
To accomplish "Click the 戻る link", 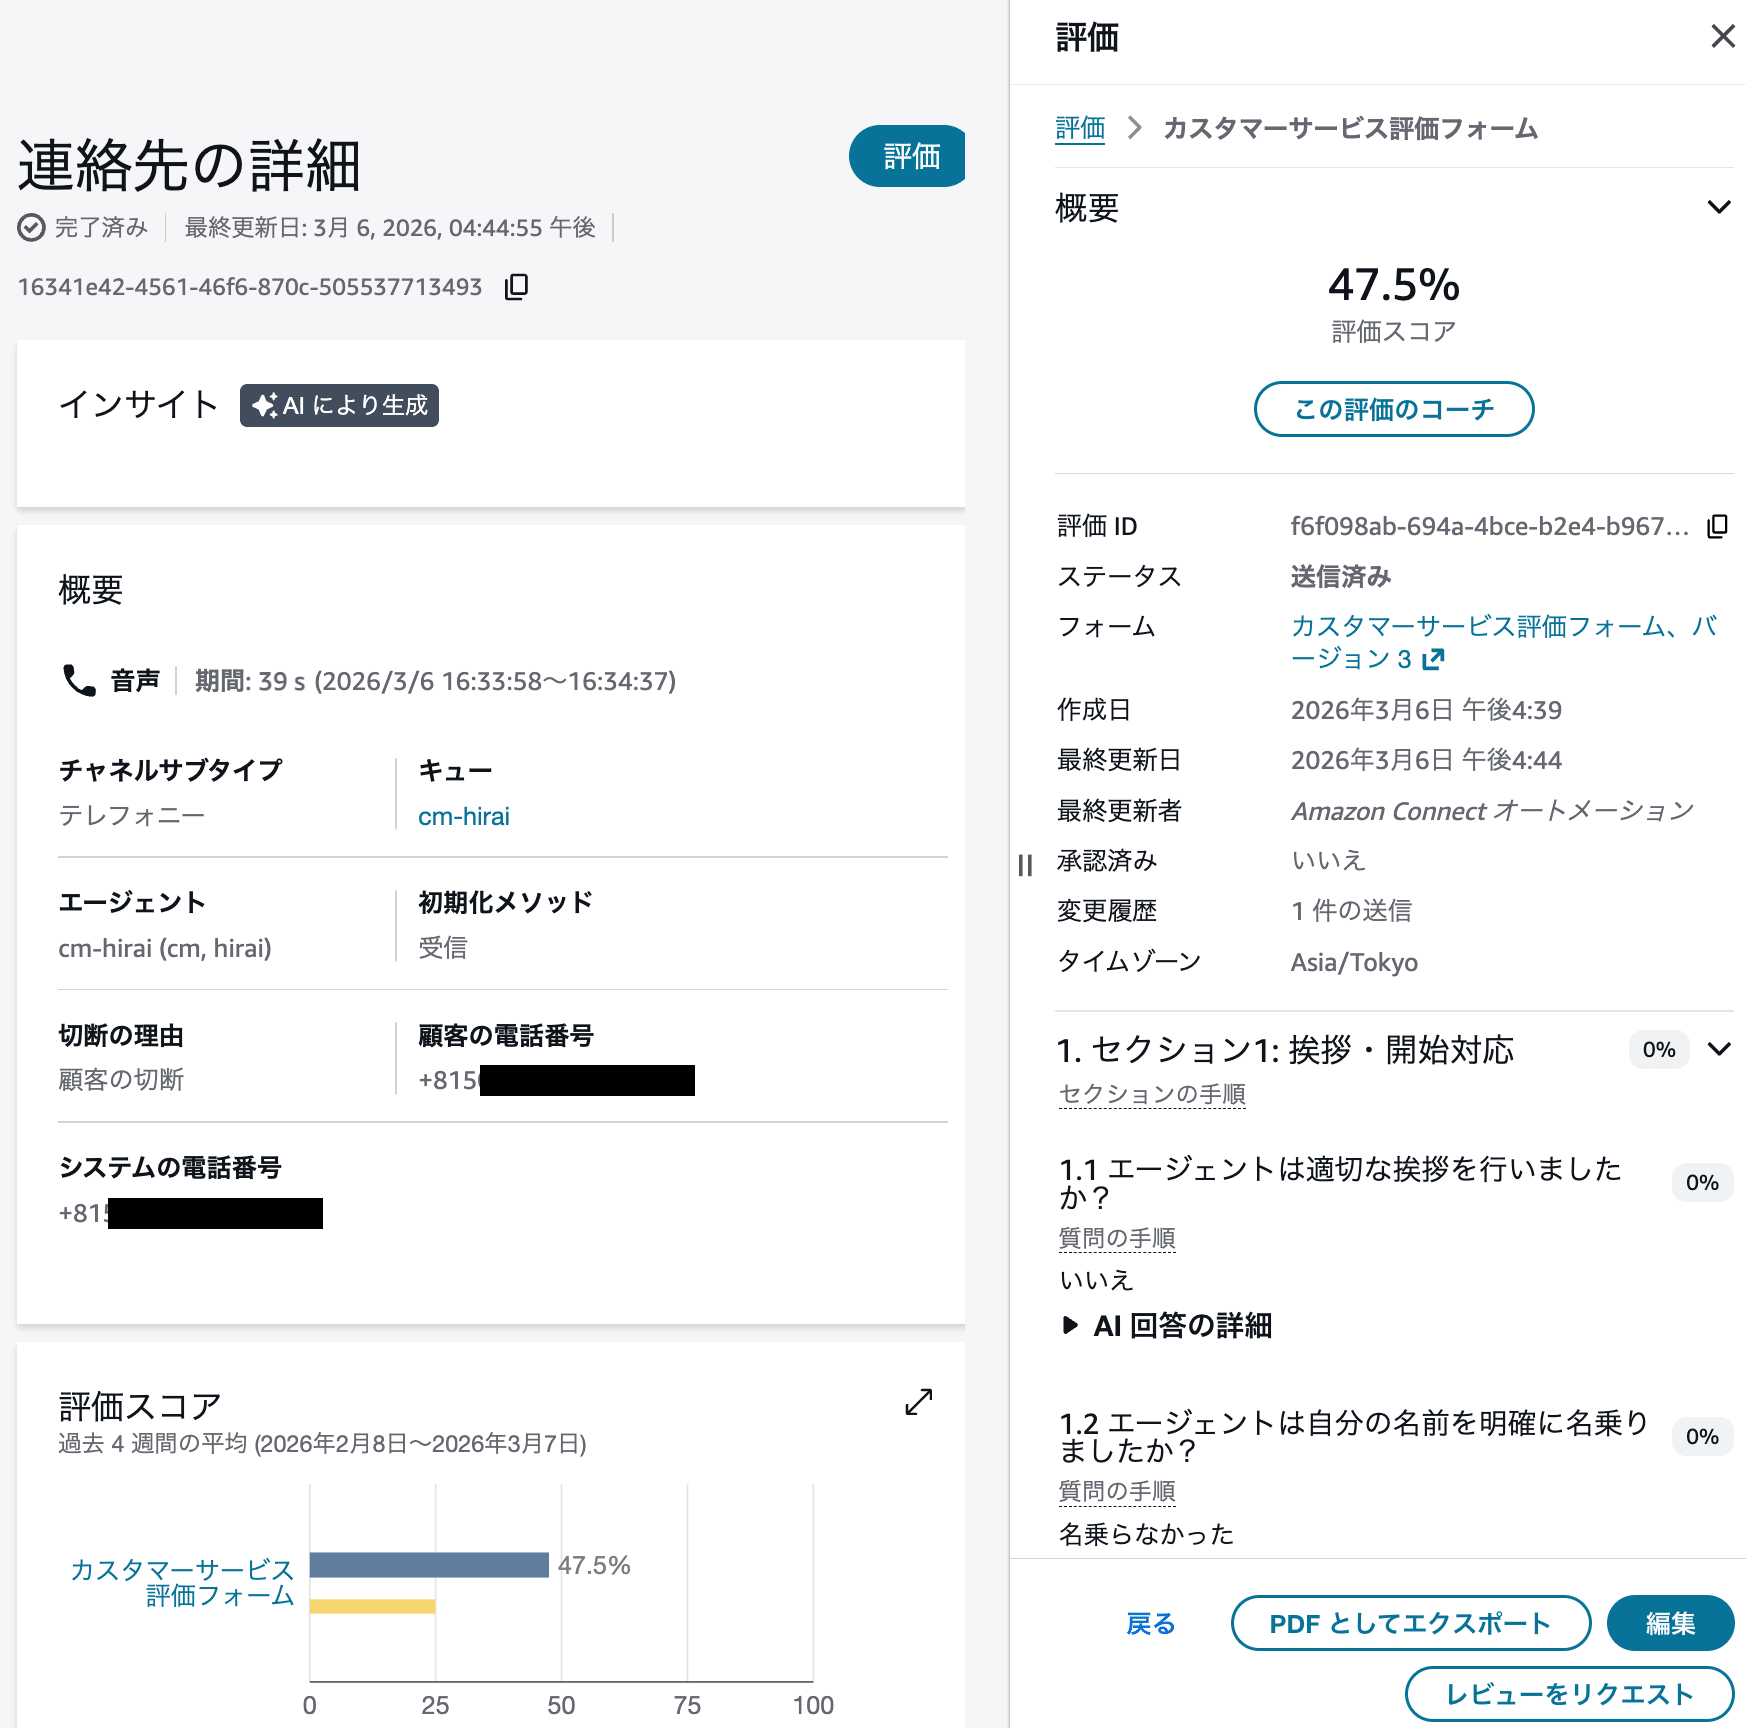I will [1151, 1623].
